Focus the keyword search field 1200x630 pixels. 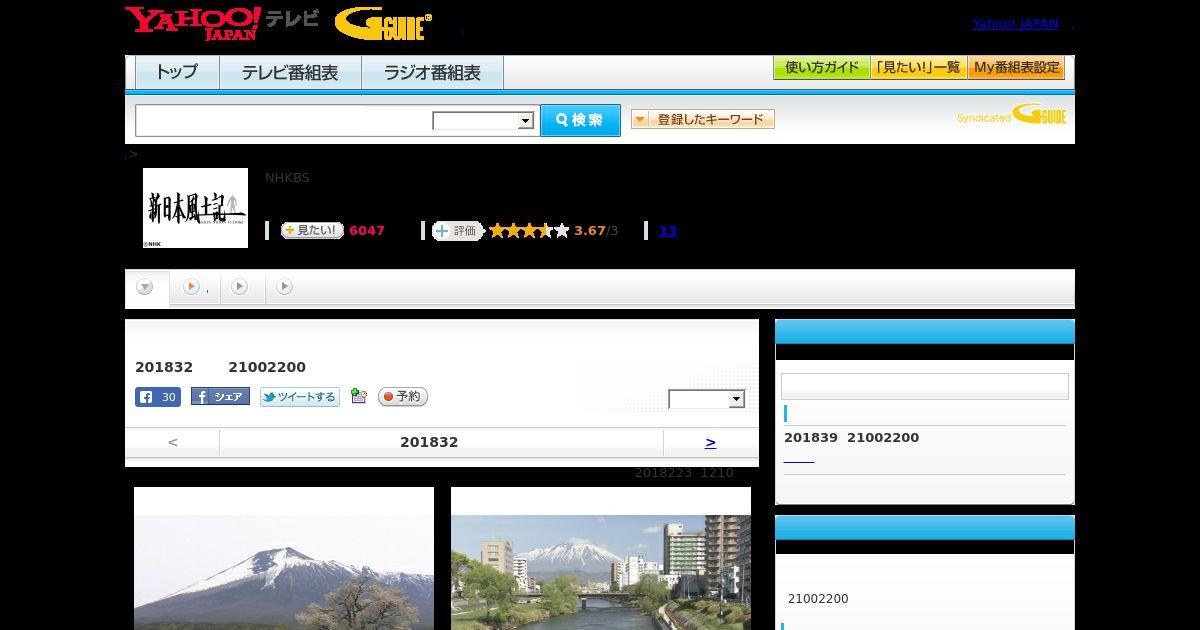284,120
